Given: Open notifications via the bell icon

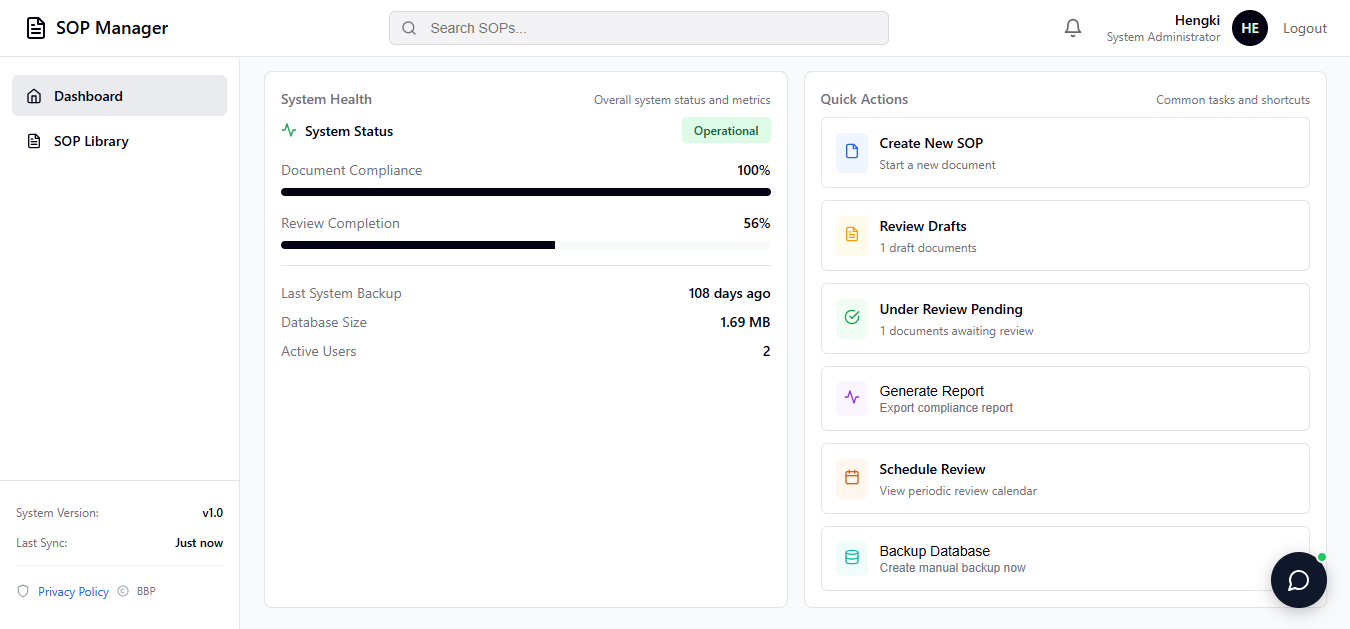Looking at the screenshot, I should coord(1073,28).
